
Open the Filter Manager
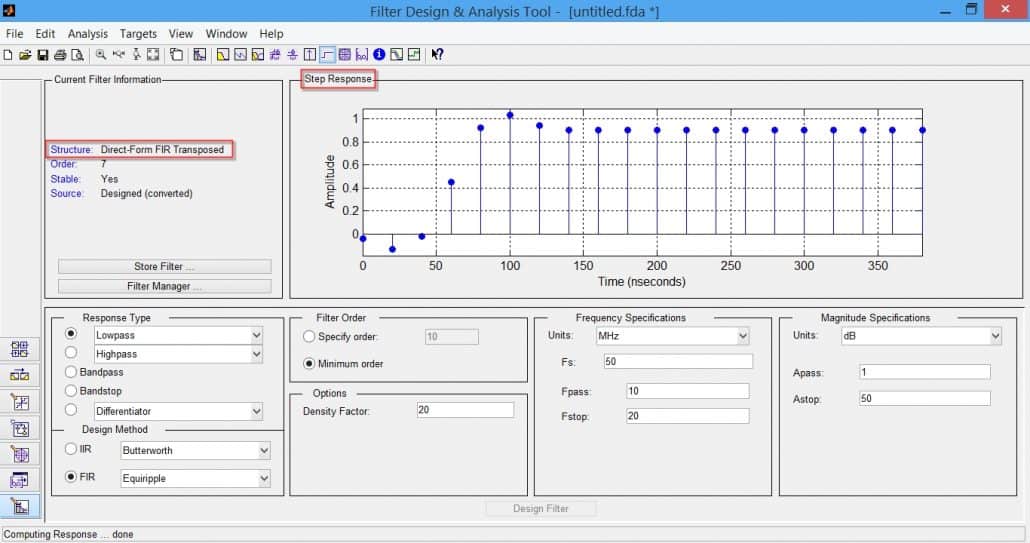(x=164, y=286)
